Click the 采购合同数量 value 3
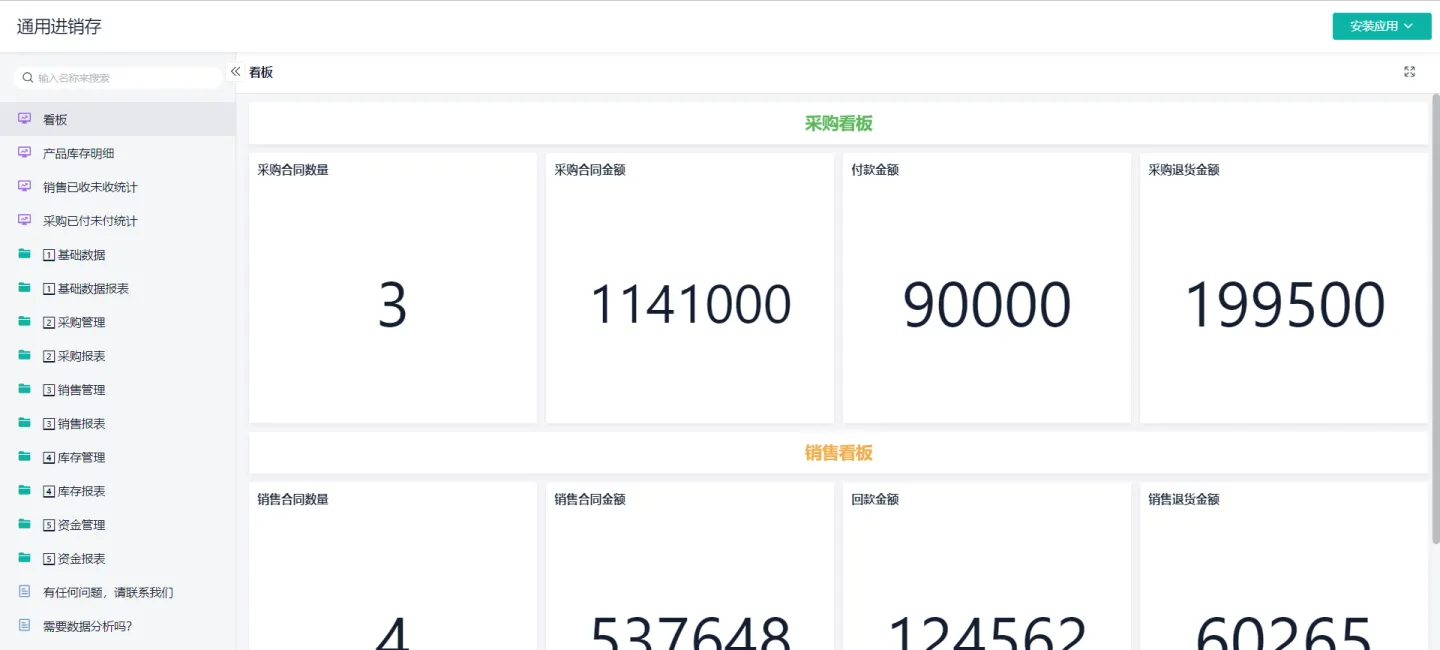This screenshot has height=650, width=1440. click(392, 306)
